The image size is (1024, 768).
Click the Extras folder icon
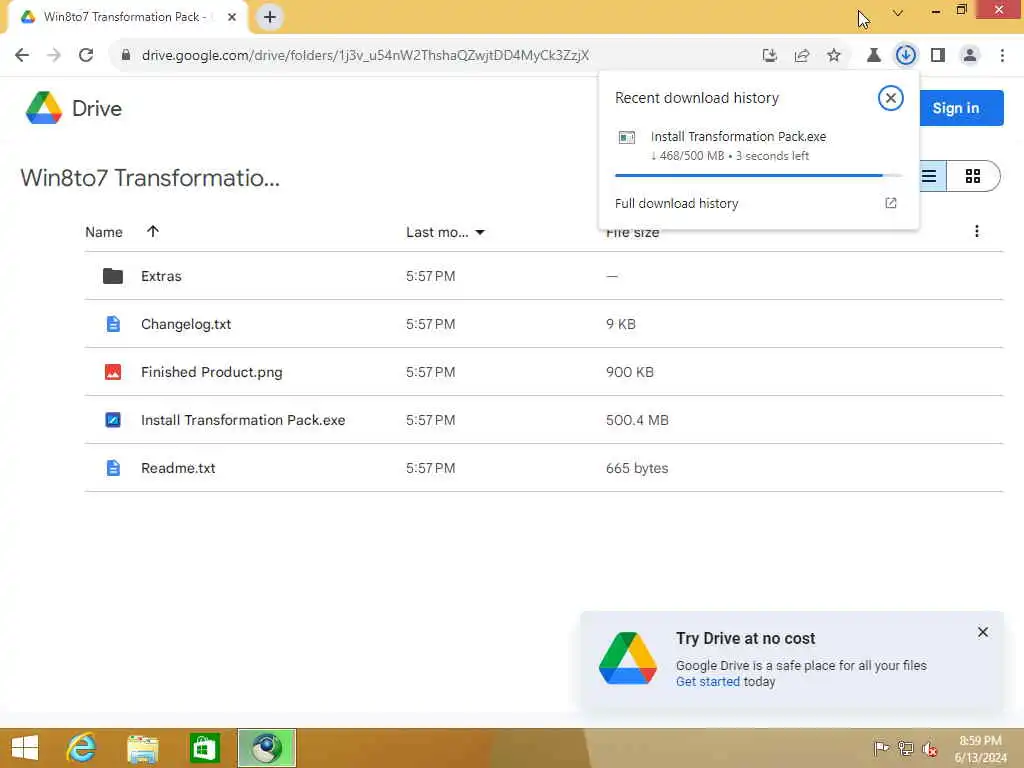point(112,276)
